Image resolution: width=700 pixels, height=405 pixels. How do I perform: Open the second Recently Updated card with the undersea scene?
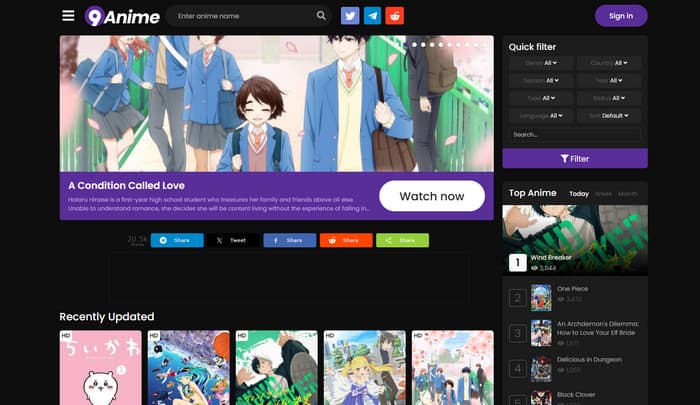[x=188, y=367]
